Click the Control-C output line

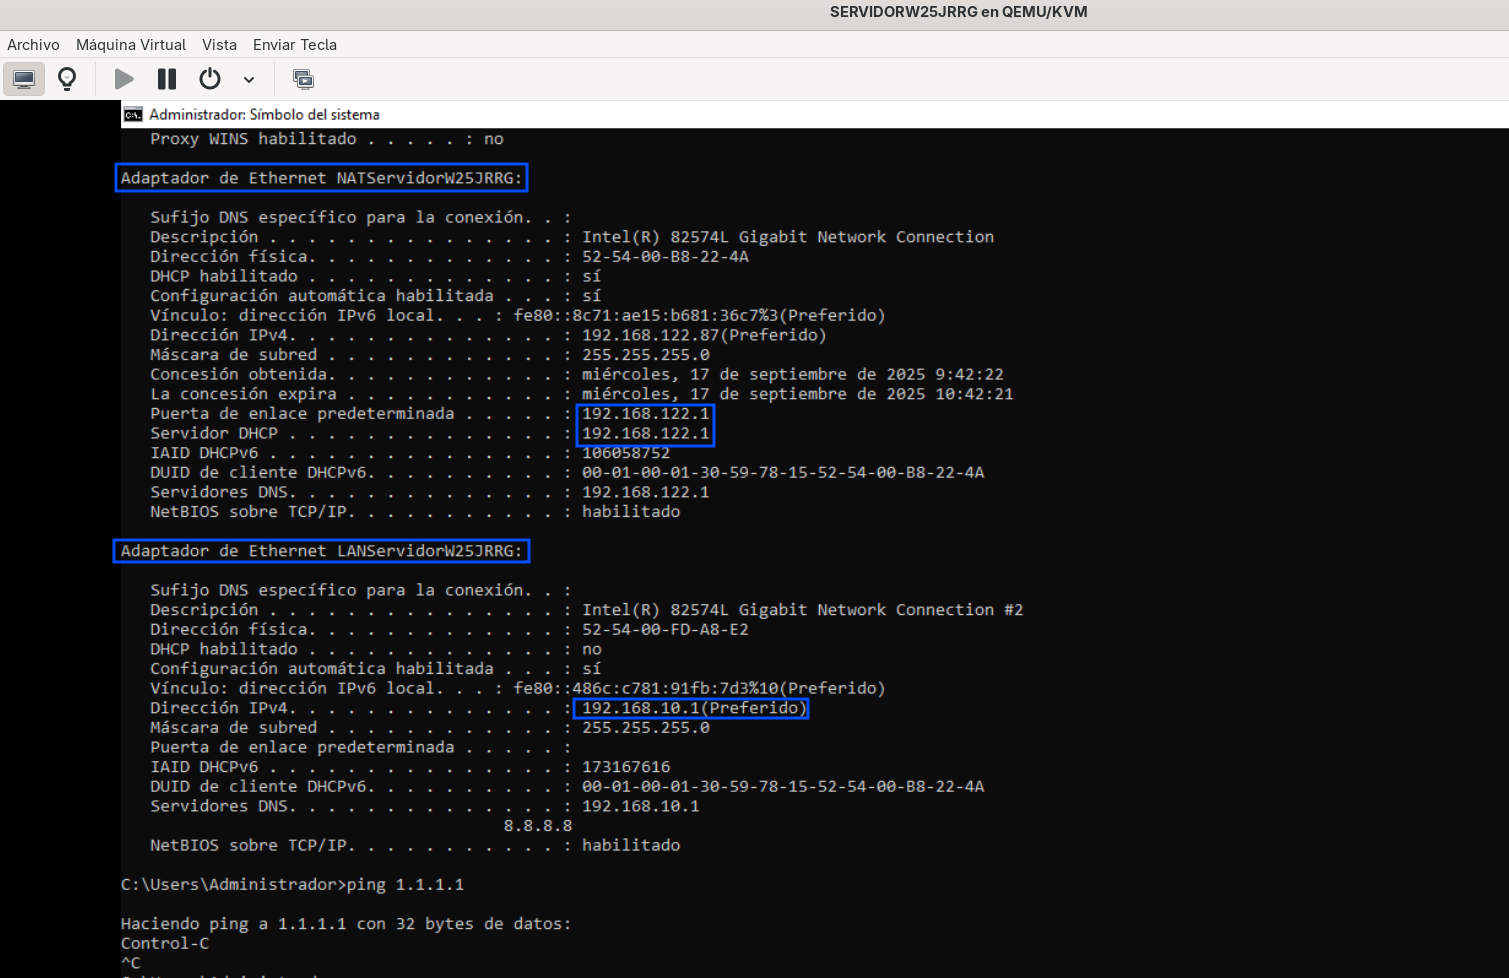point(165,944)
